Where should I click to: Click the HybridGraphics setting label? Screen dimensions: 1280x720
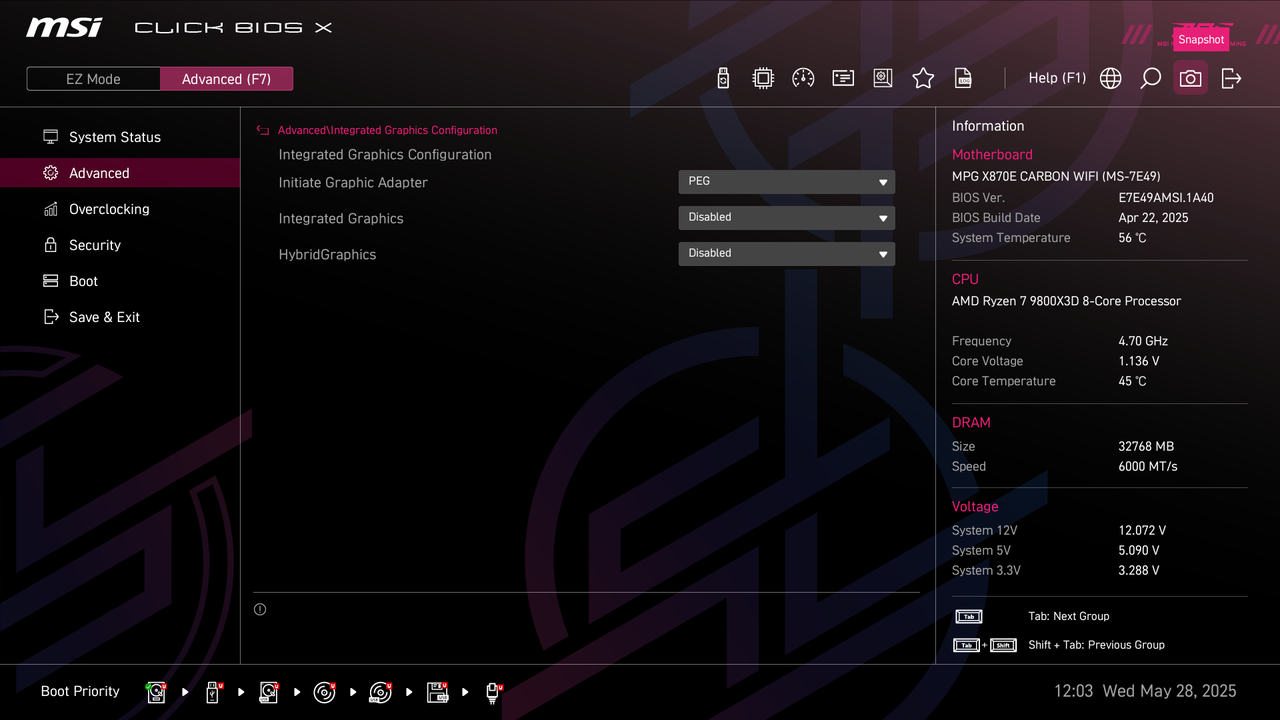click(x=327, y=254)
